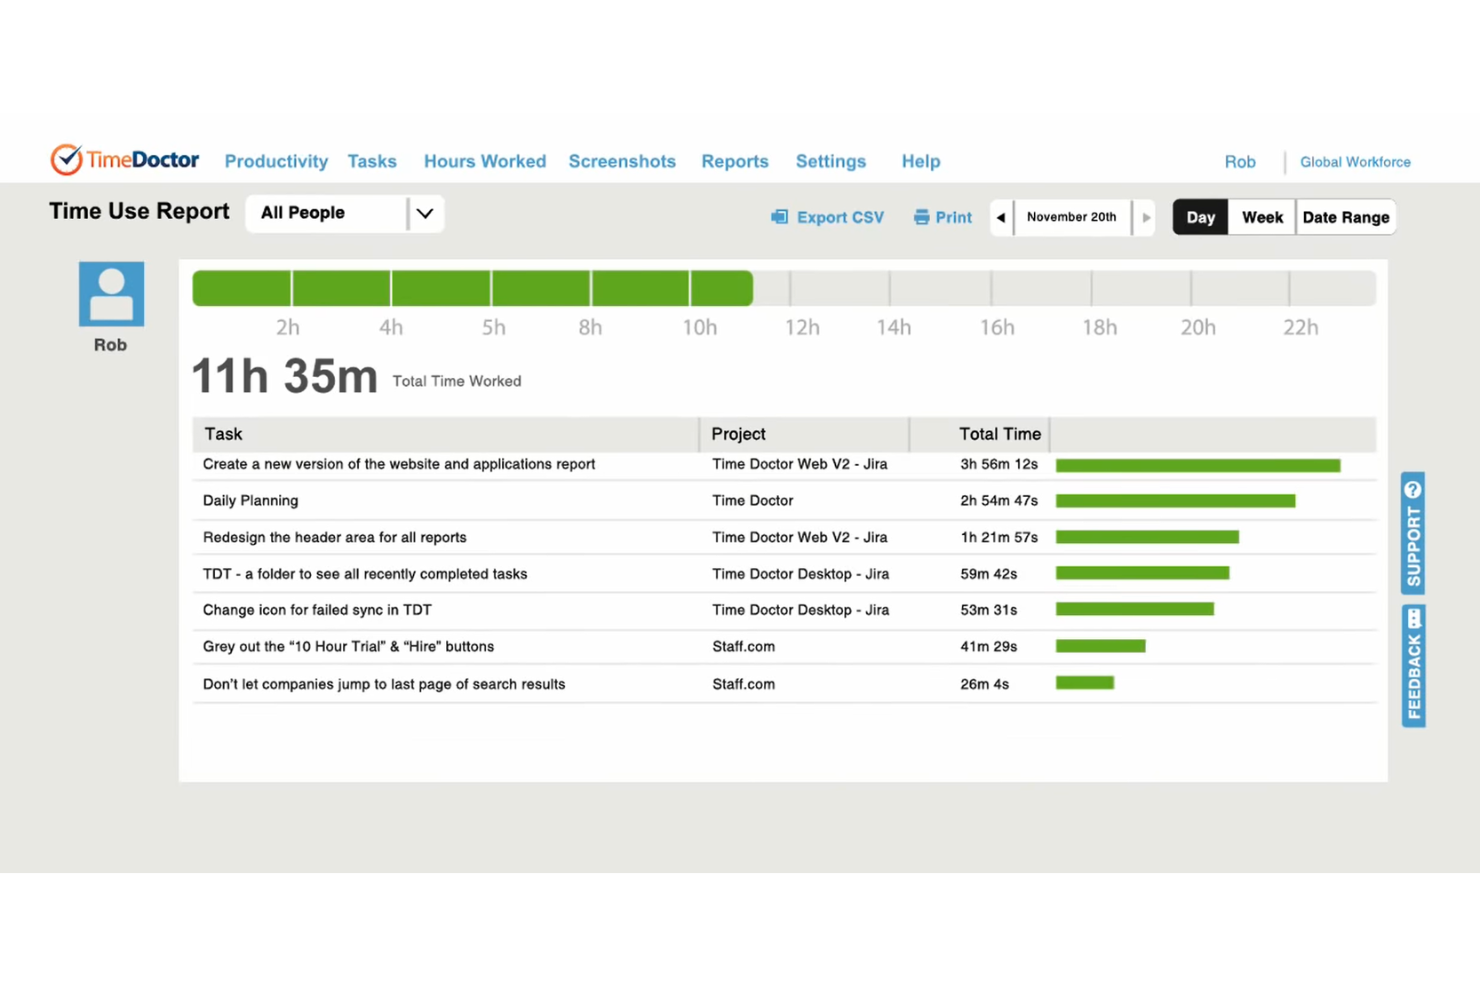Click 'TDT - a folder to see all' task
The height and width of the screenshot is (987, 1480).
(x=365, y=574)
